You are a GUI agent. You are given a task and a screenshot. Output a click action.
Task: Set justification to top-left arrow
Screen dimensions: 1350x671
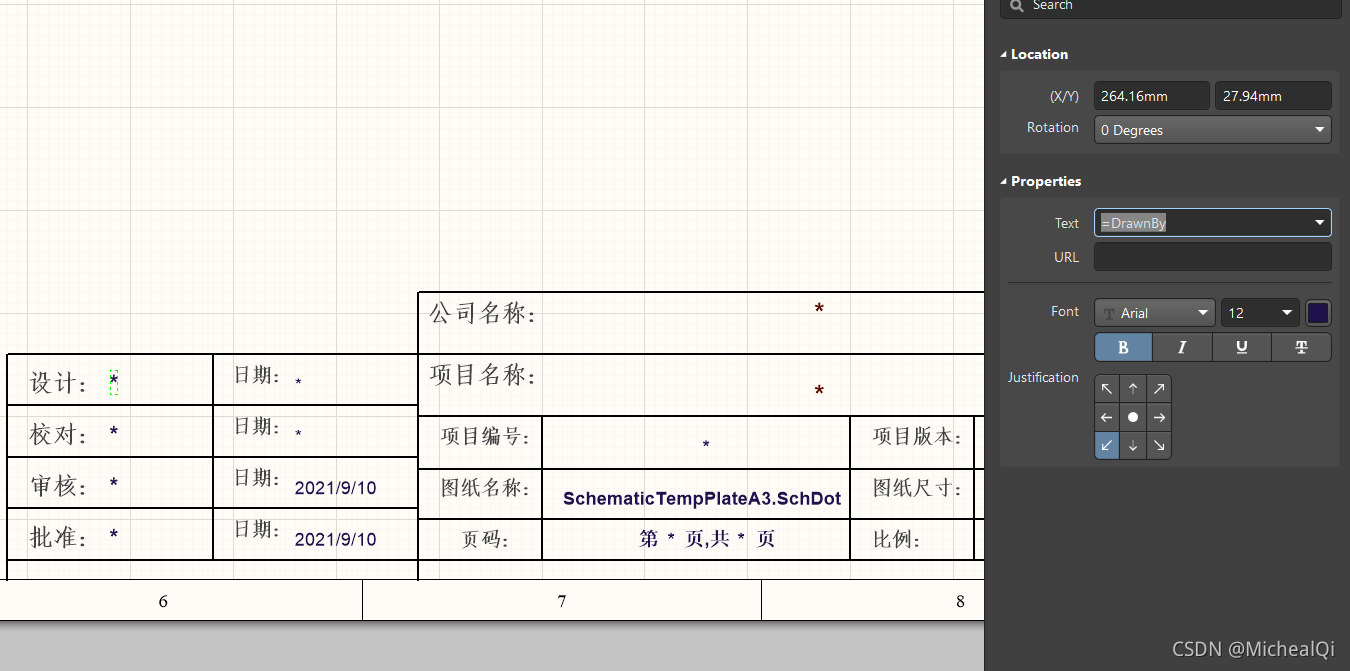coord(1107,389)
